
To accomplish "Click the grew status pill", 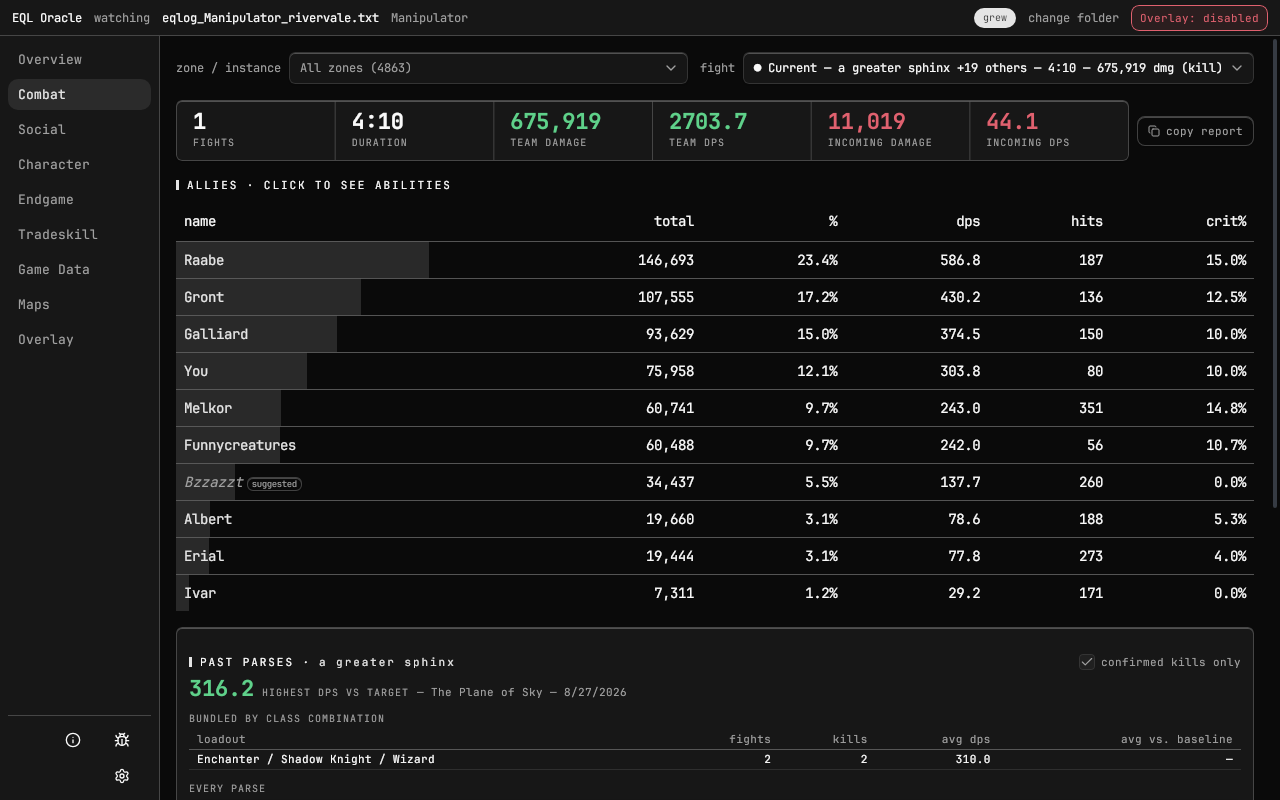I will point(995,18).
